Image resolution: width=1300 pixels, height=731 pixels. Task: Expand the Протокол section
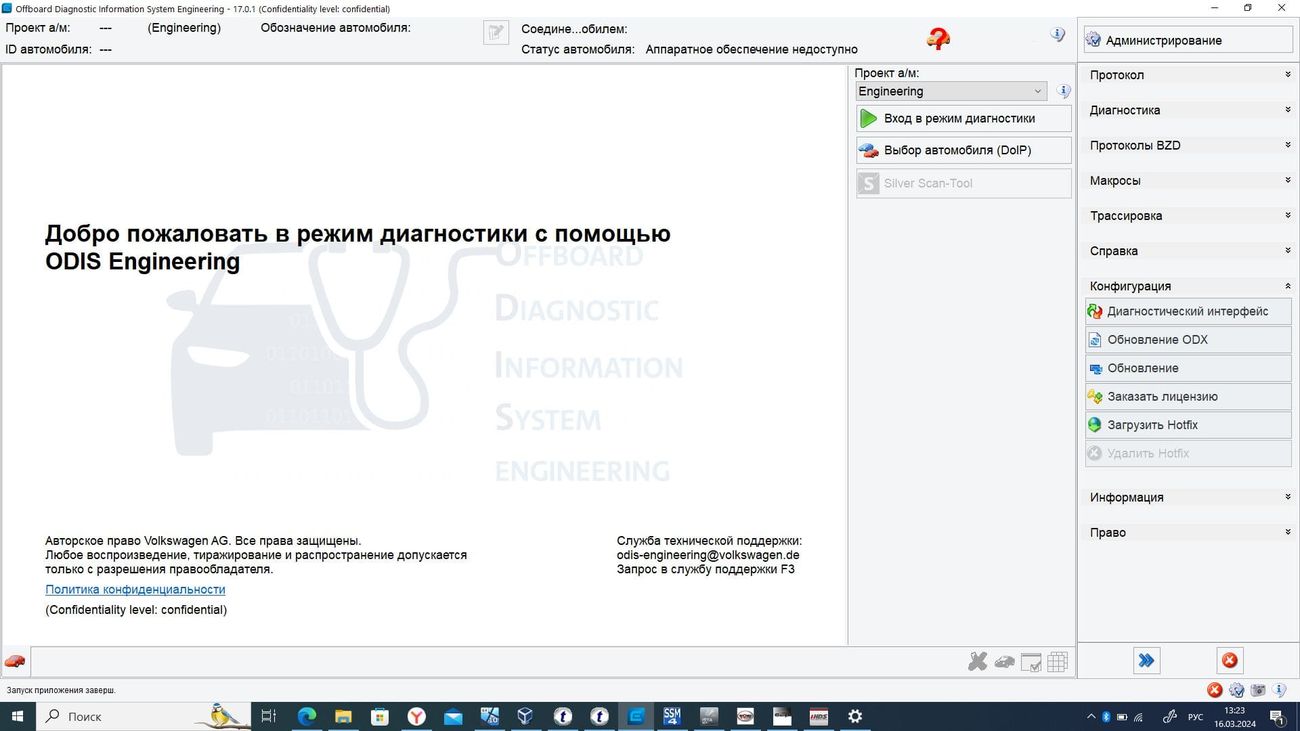(x=1188, y=75)
